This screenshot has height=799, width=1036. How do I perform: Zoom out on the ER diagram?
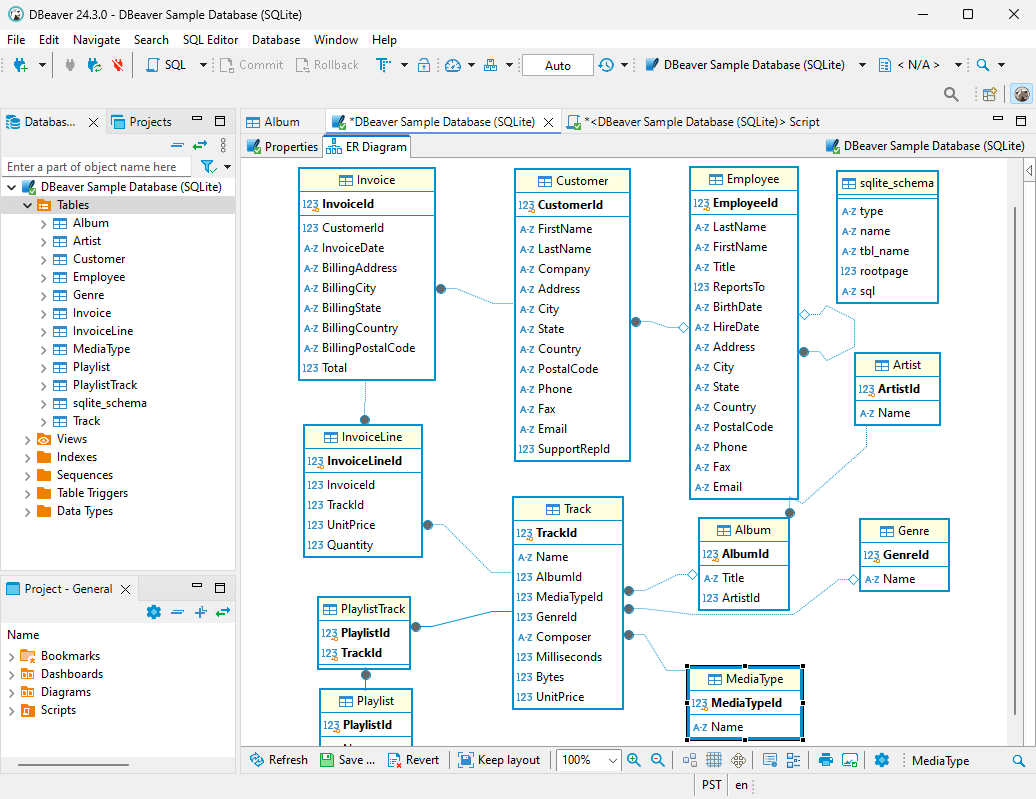pyautogui.click(x=657, y=760)
